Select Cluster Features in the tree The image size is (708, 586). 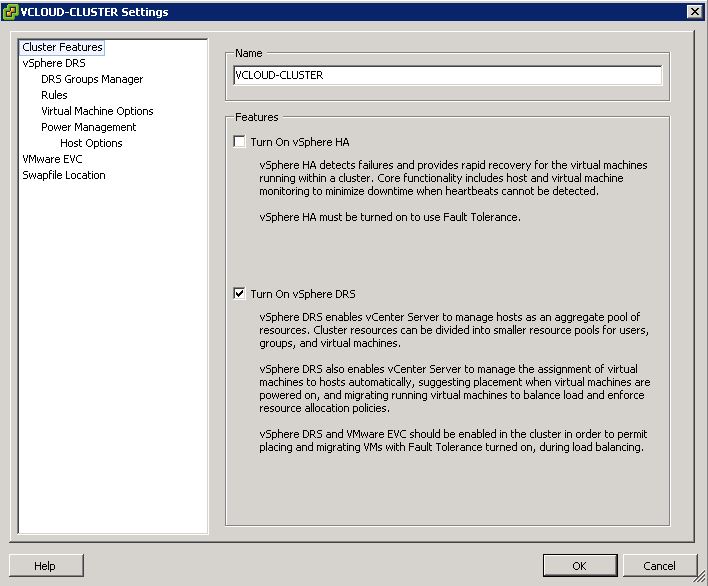coord(62,47)
